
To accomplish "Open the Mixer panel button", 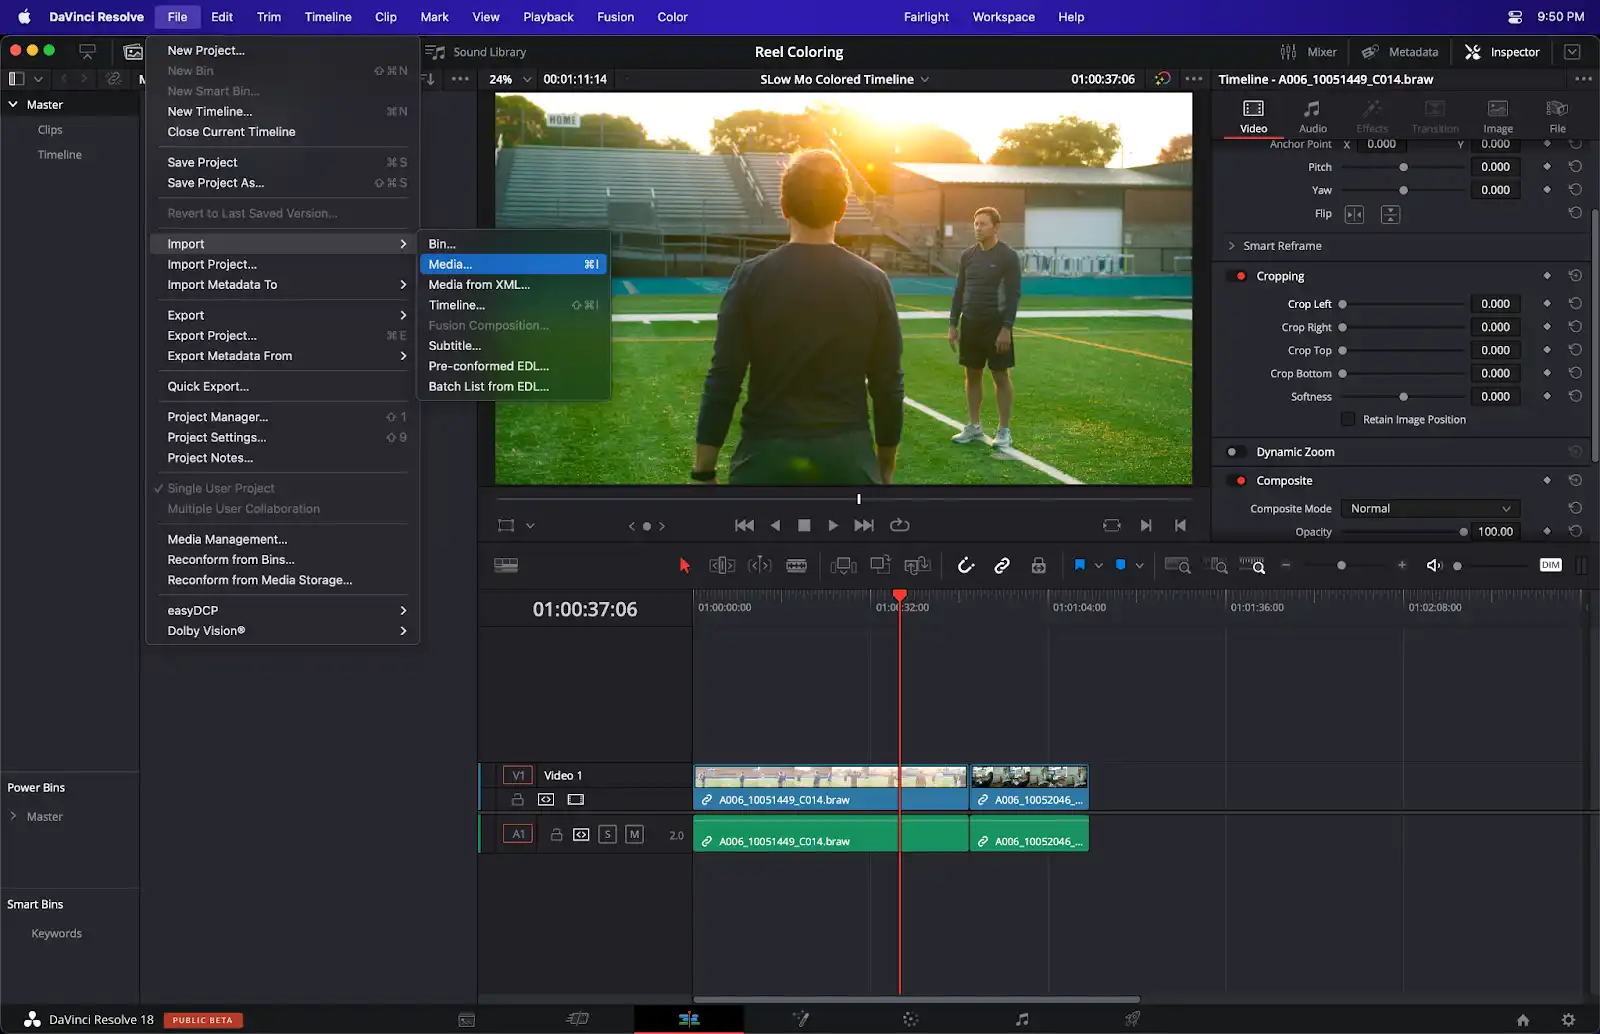I will (x=1308, y=52).
